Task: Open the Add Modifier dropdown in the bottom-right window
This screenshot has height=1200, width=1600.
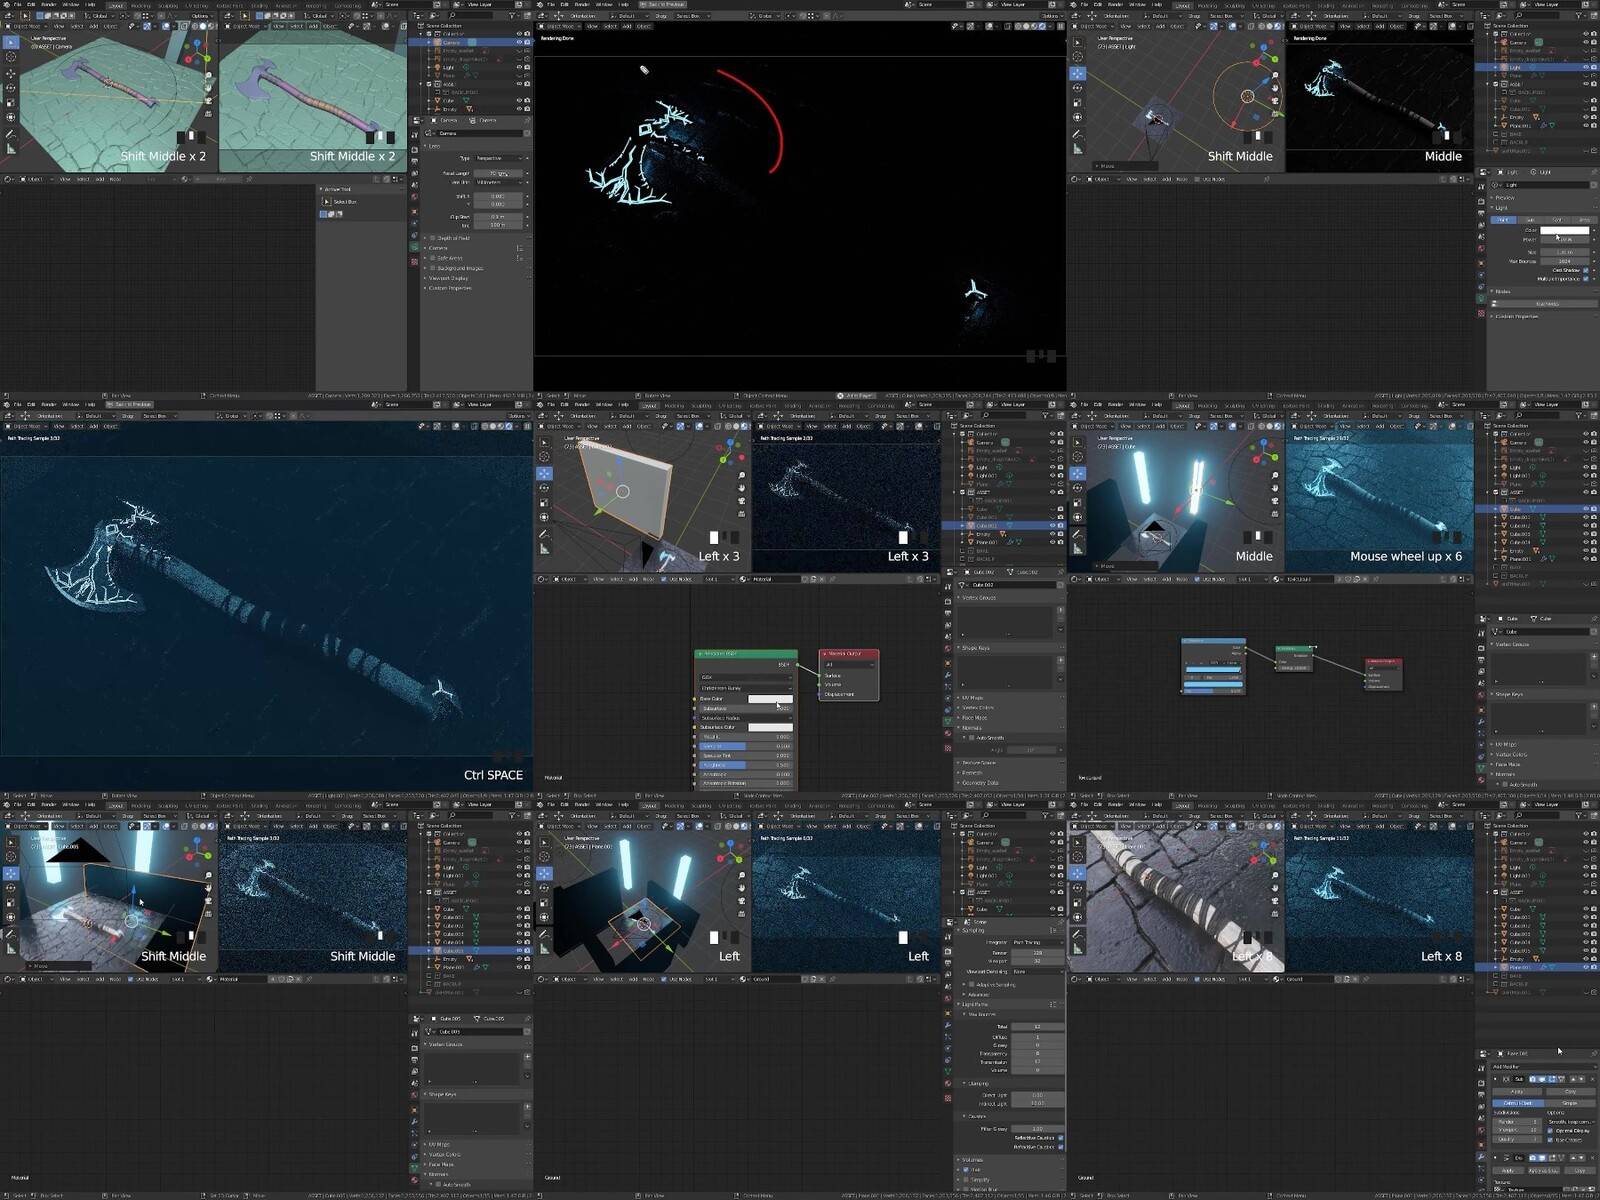Action: 1543,1066
